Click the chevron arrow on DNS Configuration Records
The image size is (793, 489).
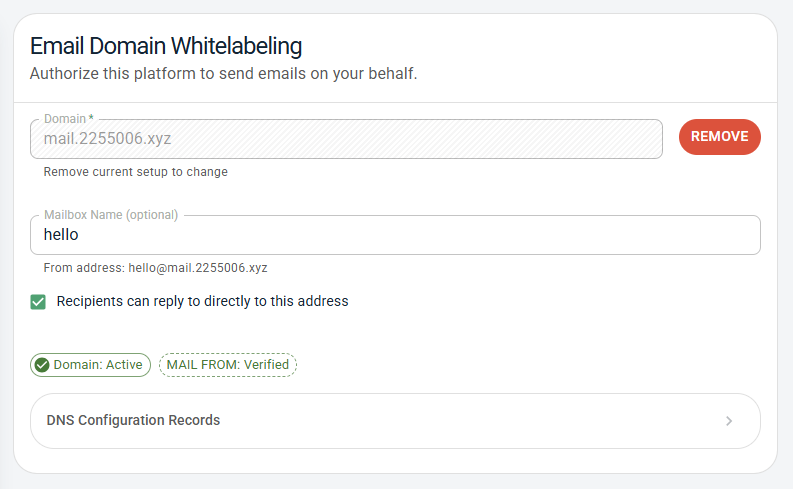pos(729,421)
